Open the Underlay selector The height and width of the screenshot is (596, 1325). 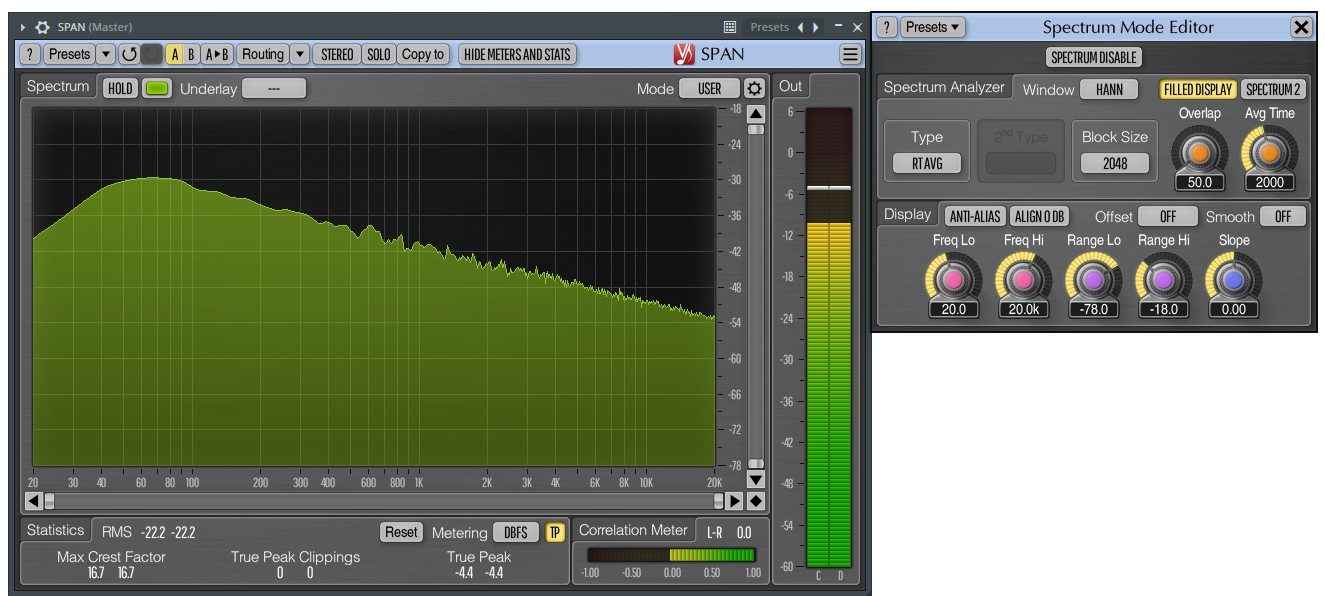(274, 88)
